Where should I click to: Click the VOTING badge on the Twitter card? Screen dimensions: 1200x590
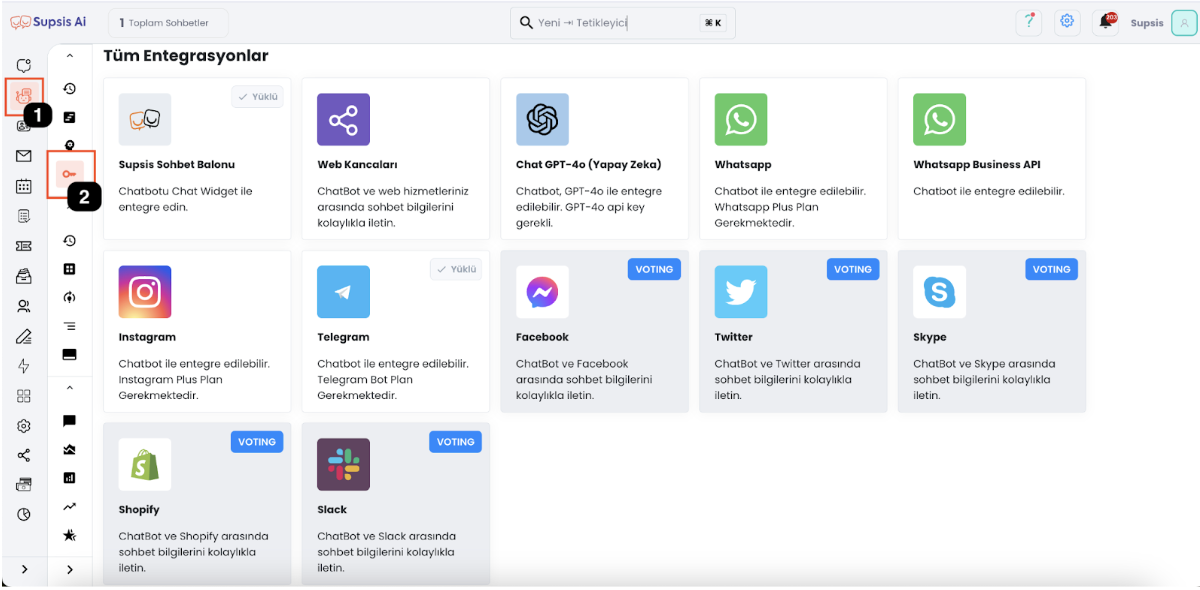(x=853, y=269)
